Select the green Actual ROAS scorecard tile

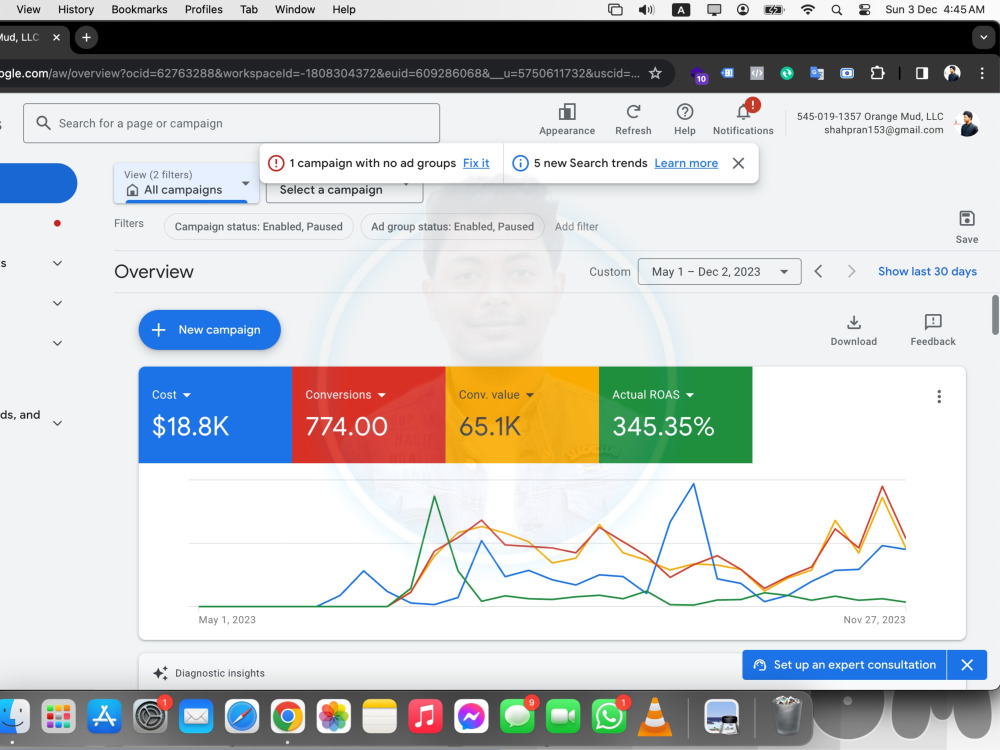[x=675, y=415]
